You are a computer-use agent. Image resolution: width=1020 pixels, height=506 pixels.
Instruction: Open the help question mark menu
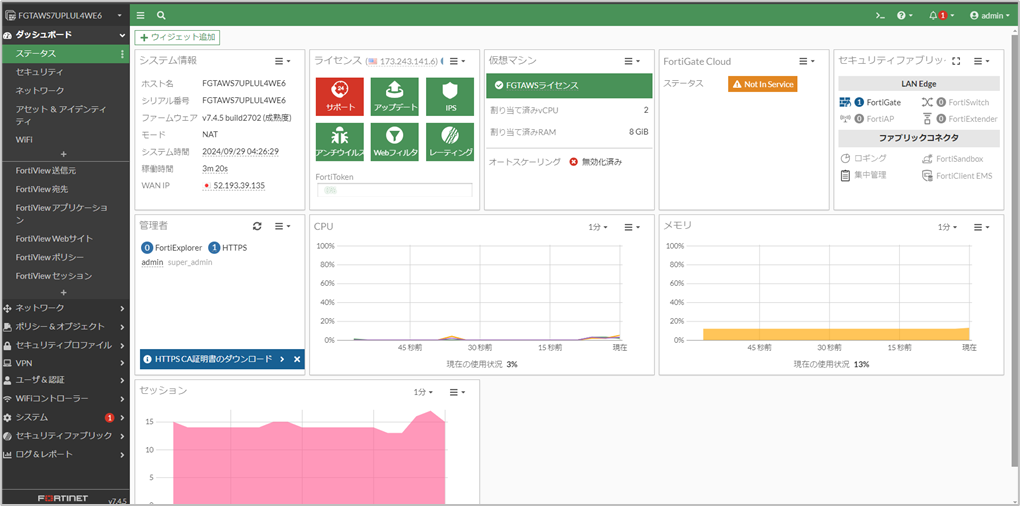[905, 15]
